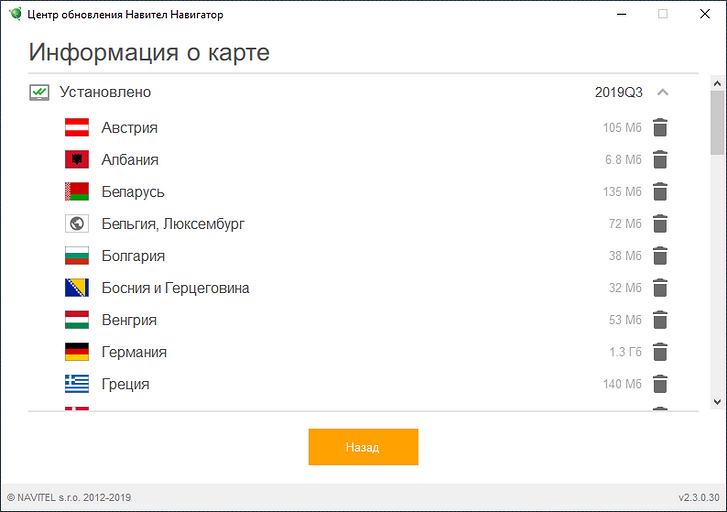Click the scrollbar up arrow
Image resolution: width=727 pixels, height=512 pixels.
[717, 83]
